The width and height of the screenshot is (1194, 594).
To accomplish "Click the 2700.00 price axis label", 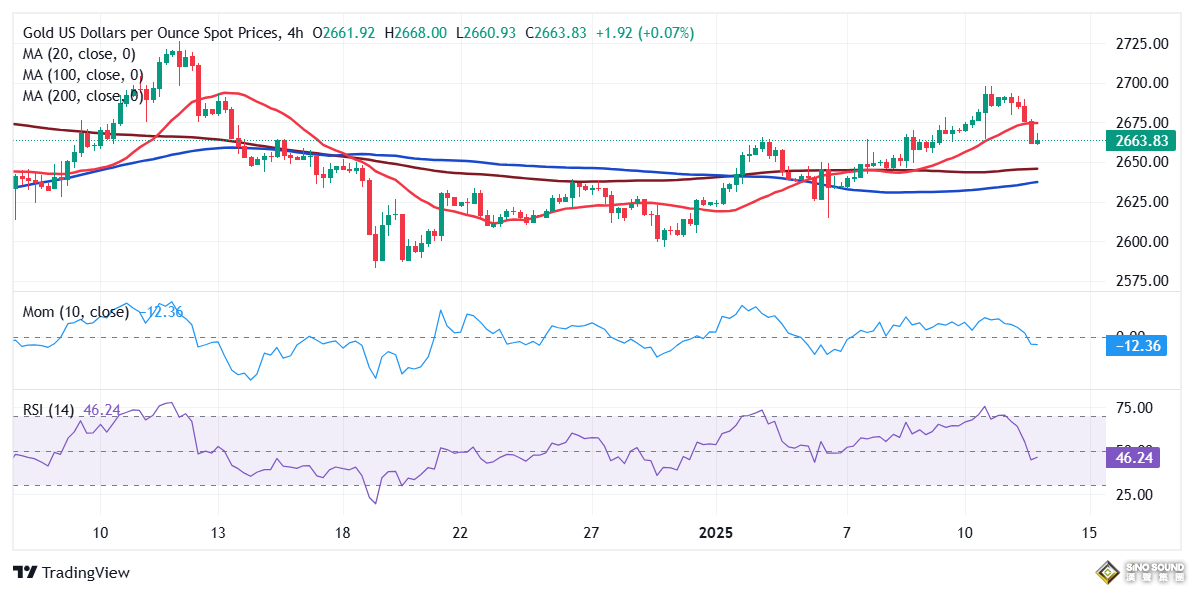I will click(1143, 82).
